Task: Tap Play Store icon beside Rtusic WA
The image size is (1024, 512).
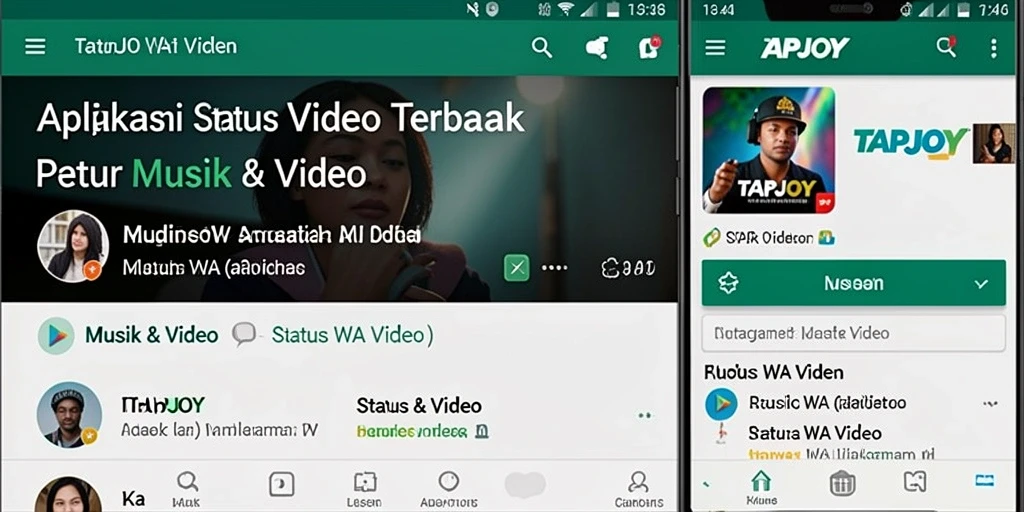Action: coord(722,404)
